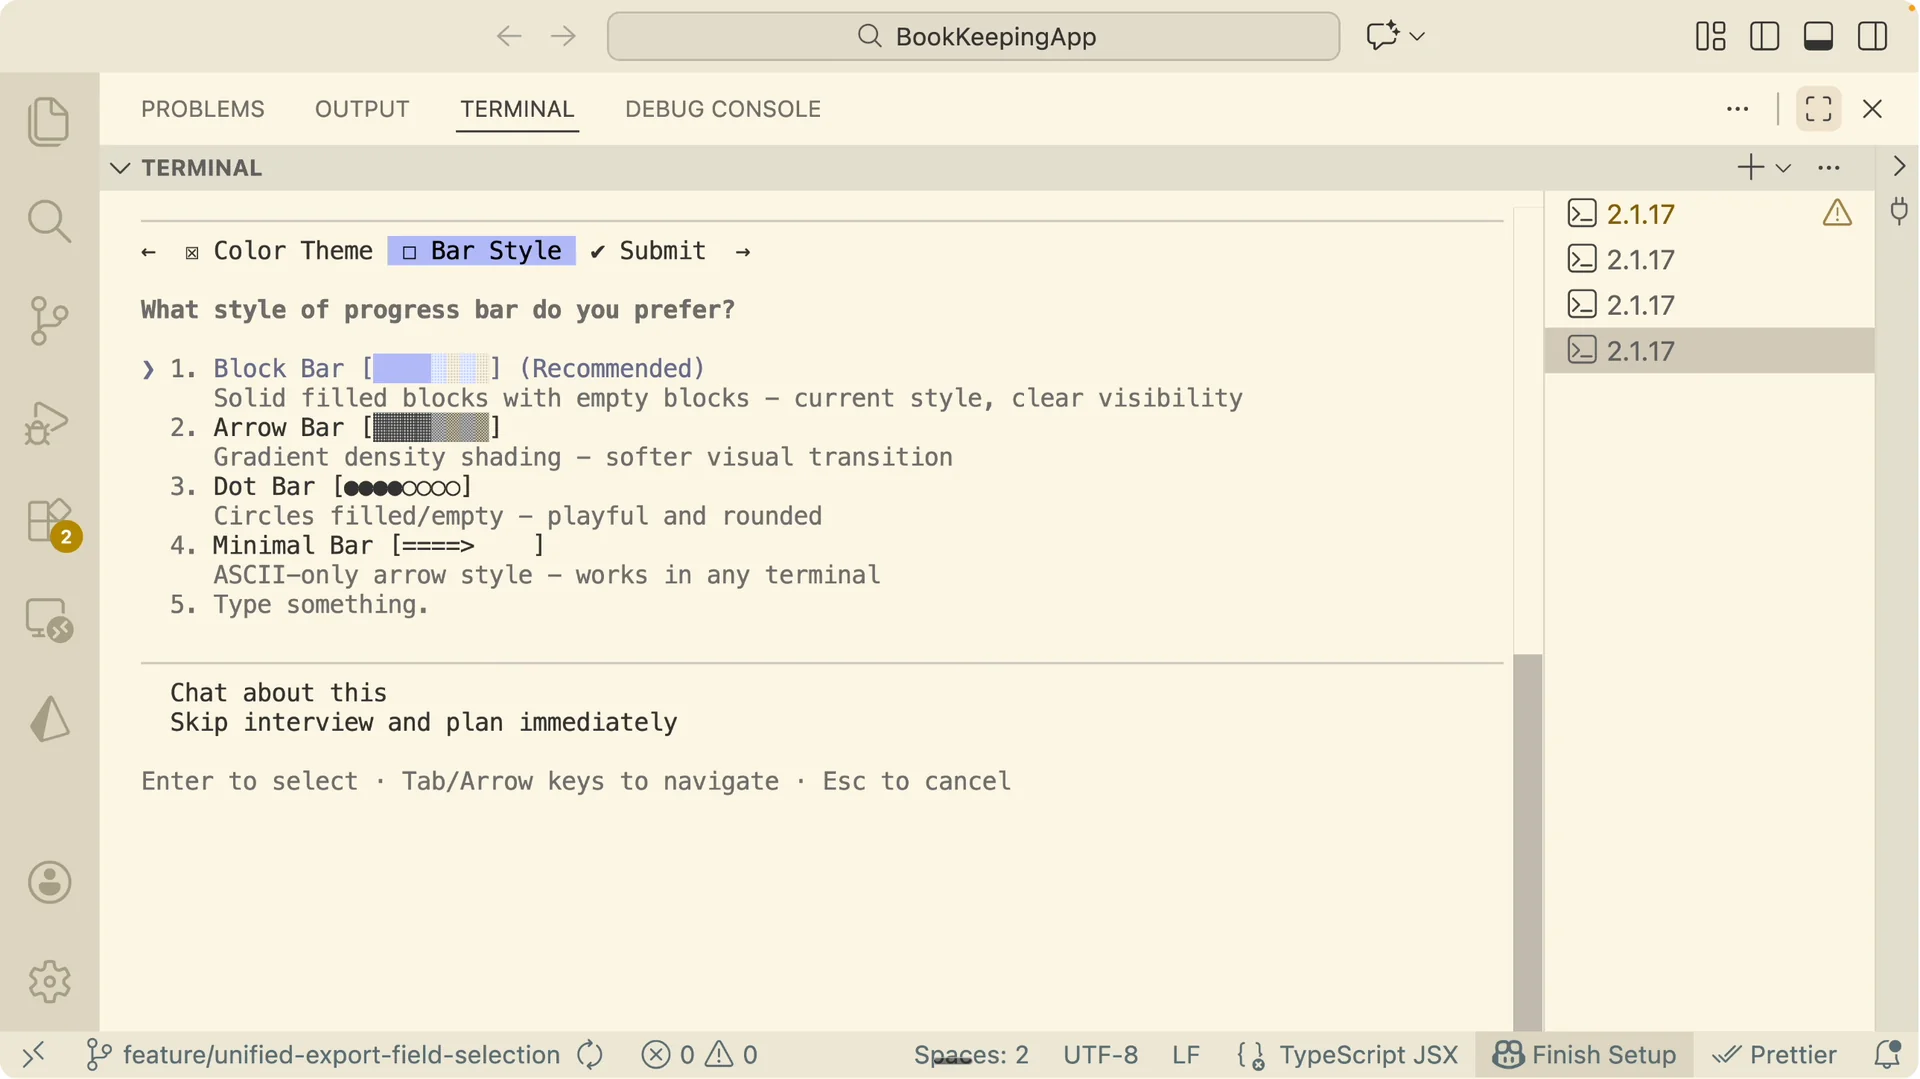The height and width of the screenshot is (1079, 1920).
Task: Toggle the bottom panel visibility
Action: pos(1818,36)
